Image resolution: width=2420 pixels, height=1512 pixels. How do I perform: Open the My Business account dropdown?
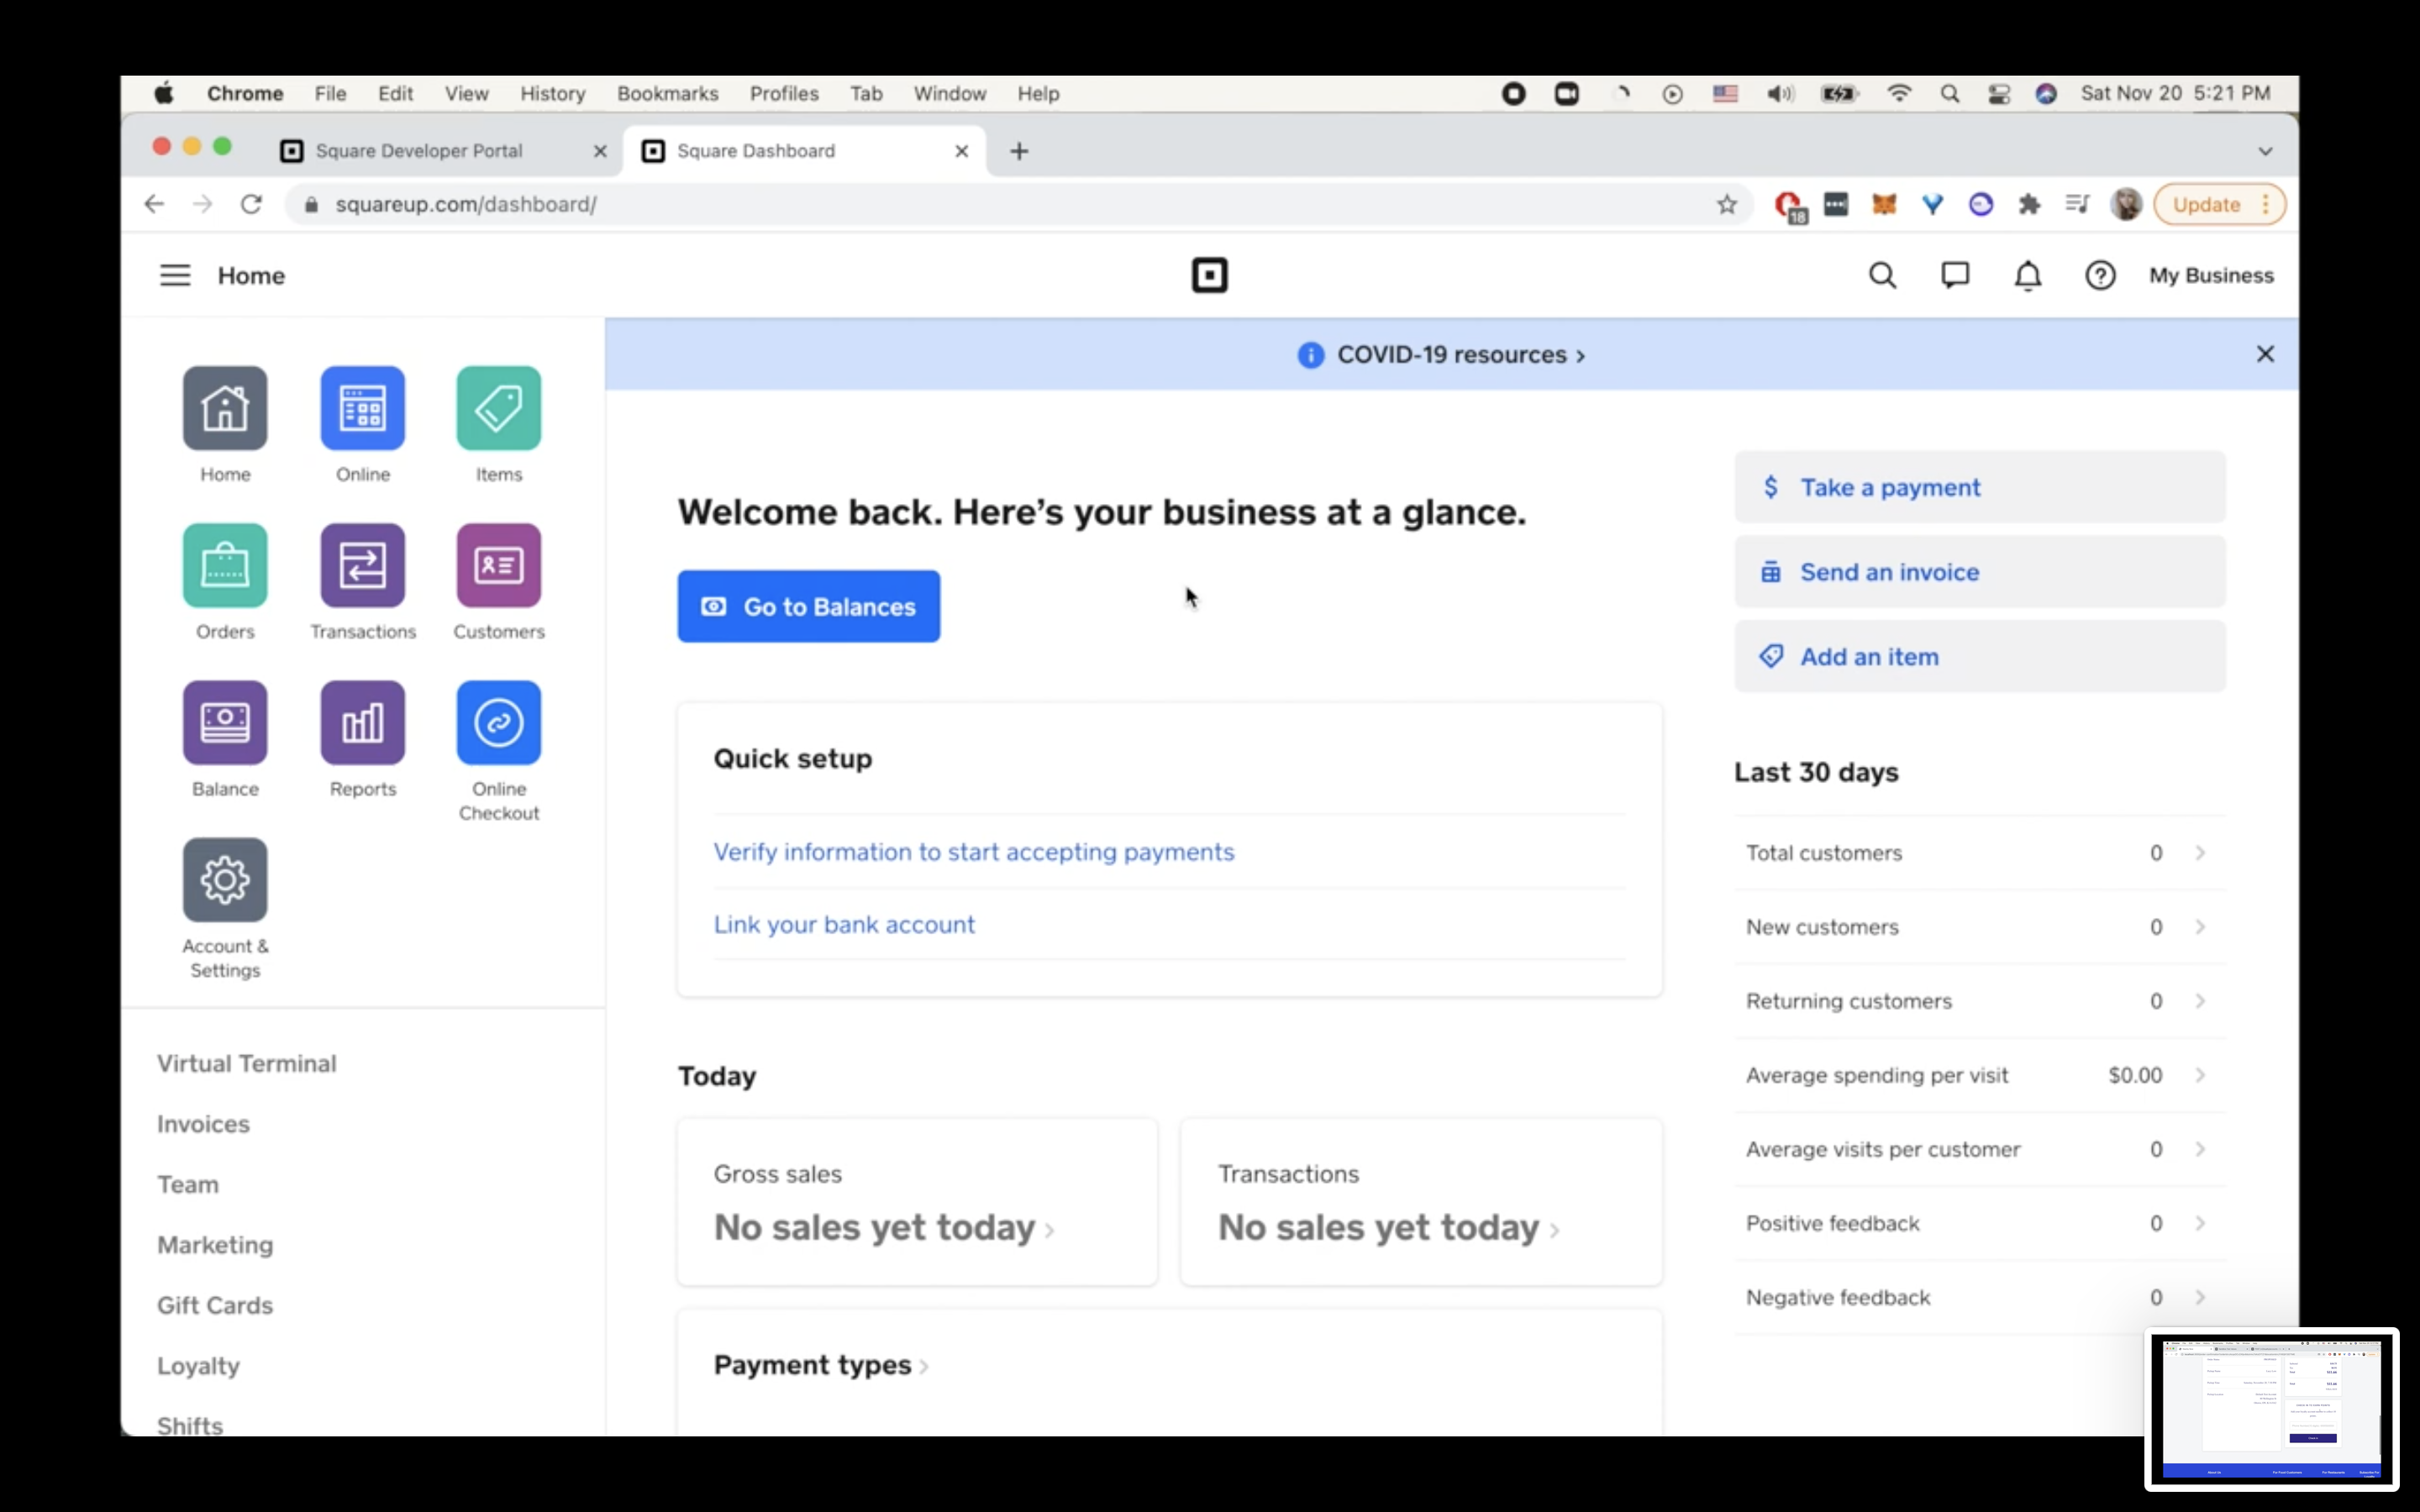(2211, 275)
